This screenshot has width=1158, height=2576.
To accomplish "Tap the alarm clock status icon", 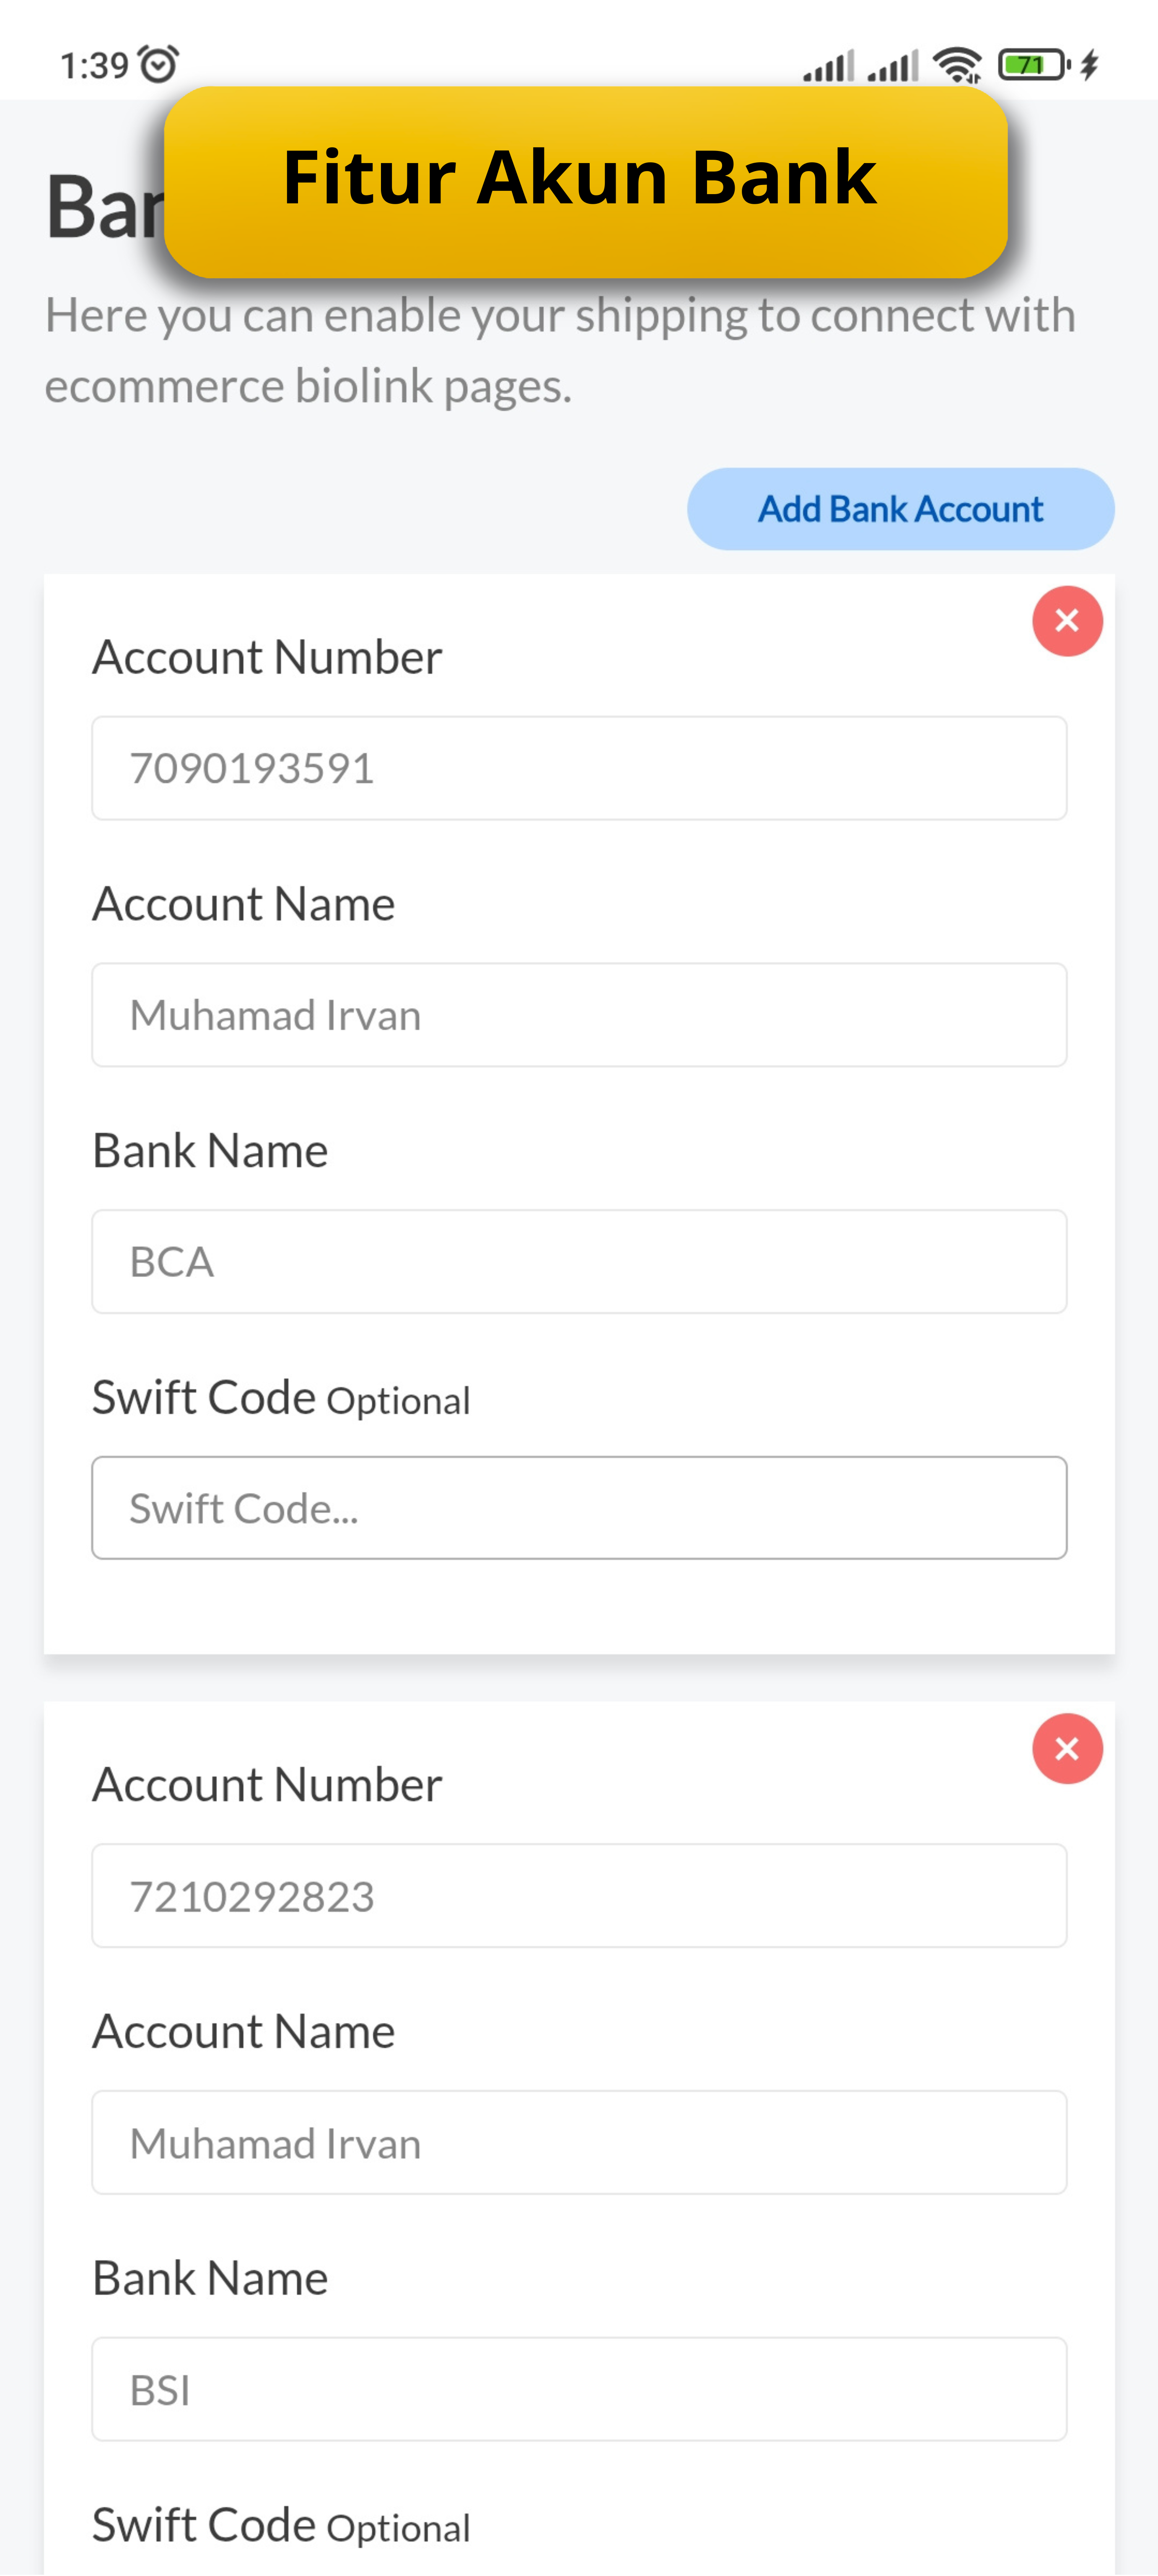I will tap(158, 64).
